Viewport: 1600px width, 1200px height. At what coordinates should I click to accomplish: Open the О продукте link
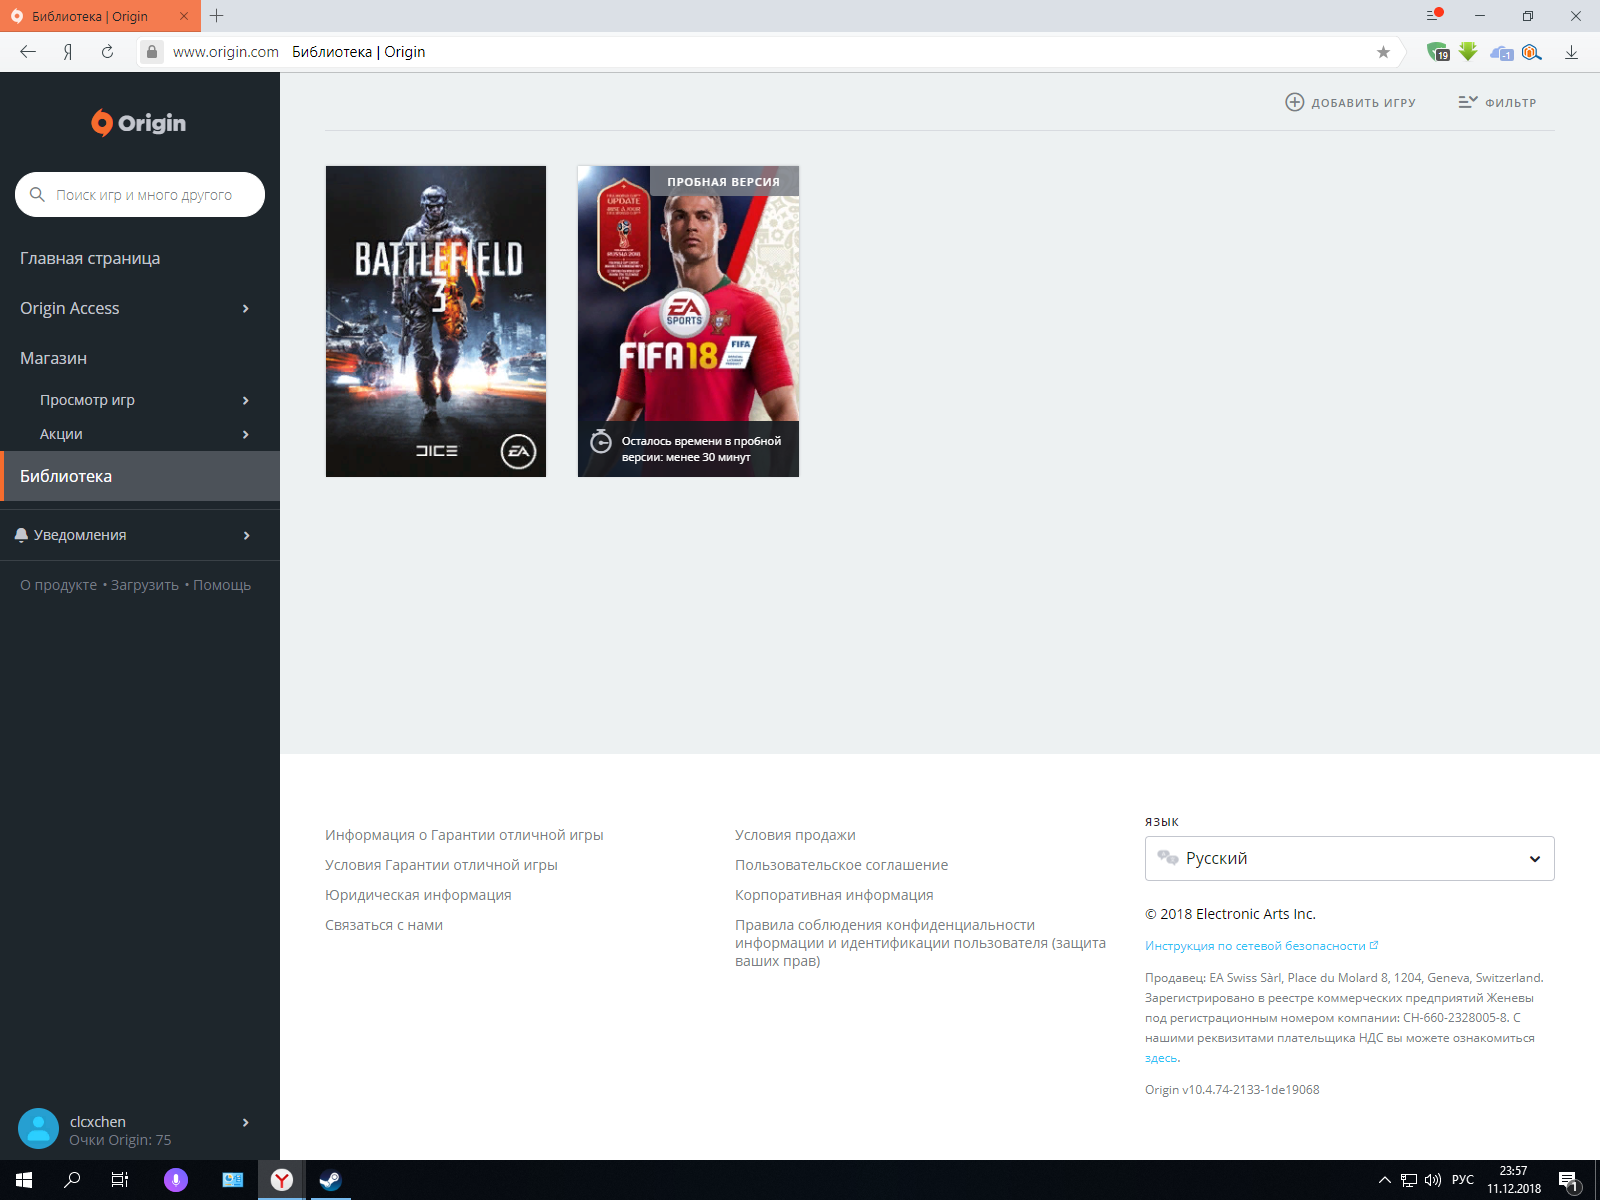[x=58, y=585]
